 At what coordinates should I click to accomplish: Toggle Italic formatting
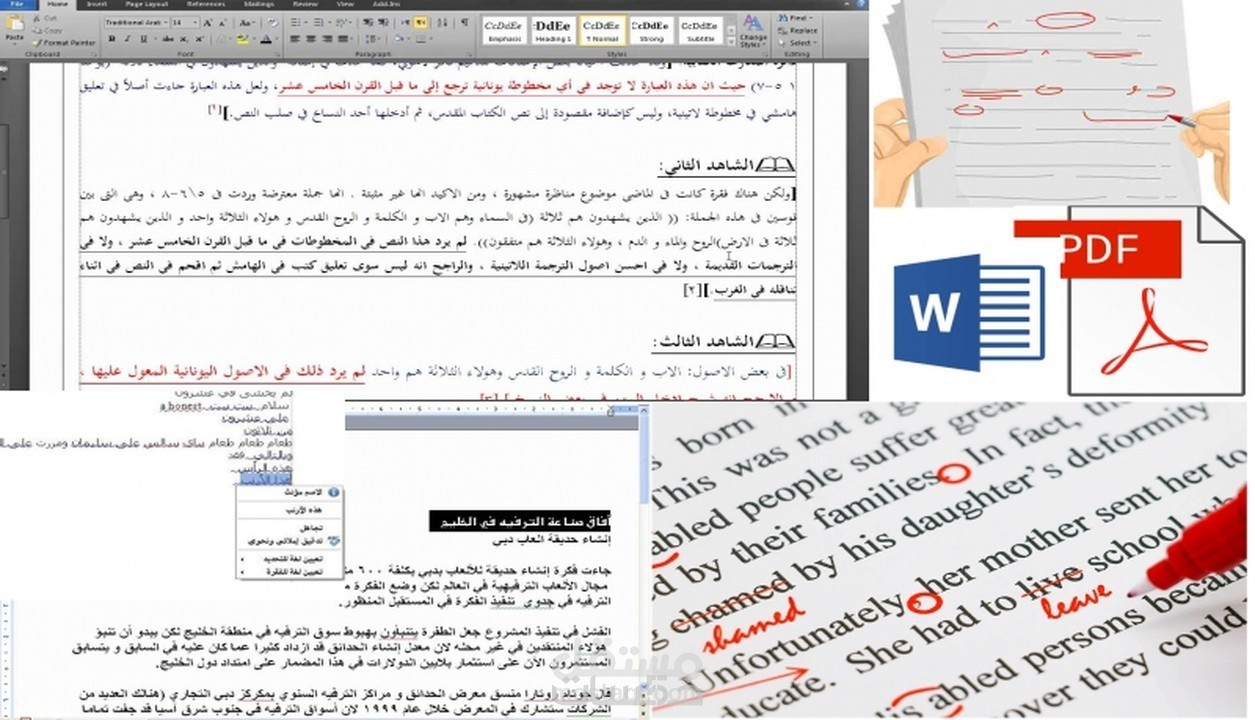(x=128, y=39)
